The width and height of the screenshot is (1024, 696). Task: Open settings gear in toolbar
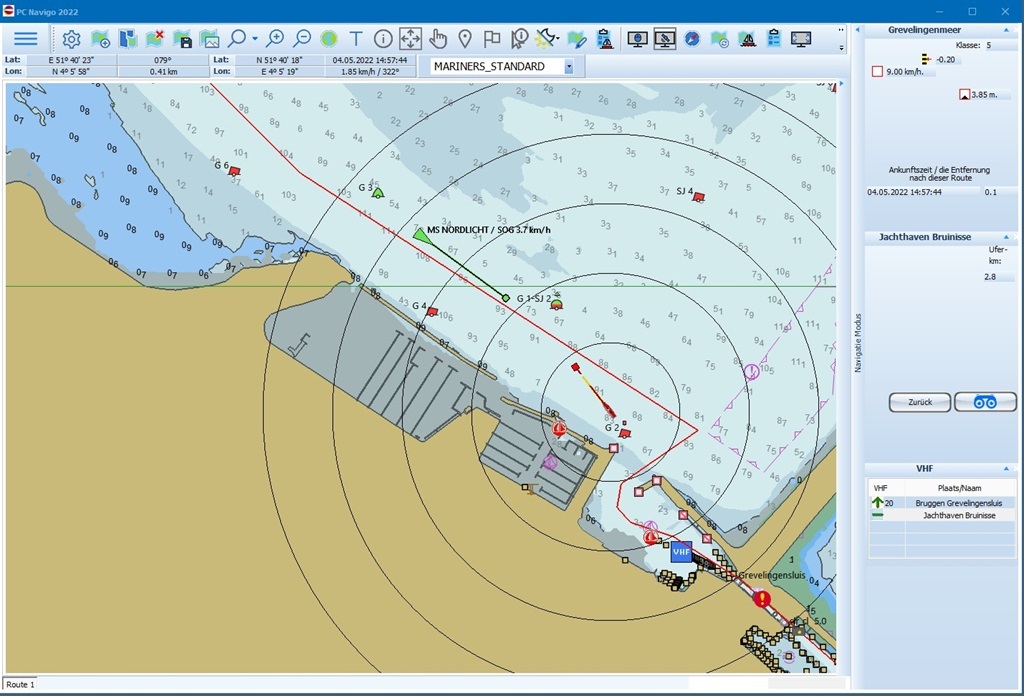(x=72, y=39)
